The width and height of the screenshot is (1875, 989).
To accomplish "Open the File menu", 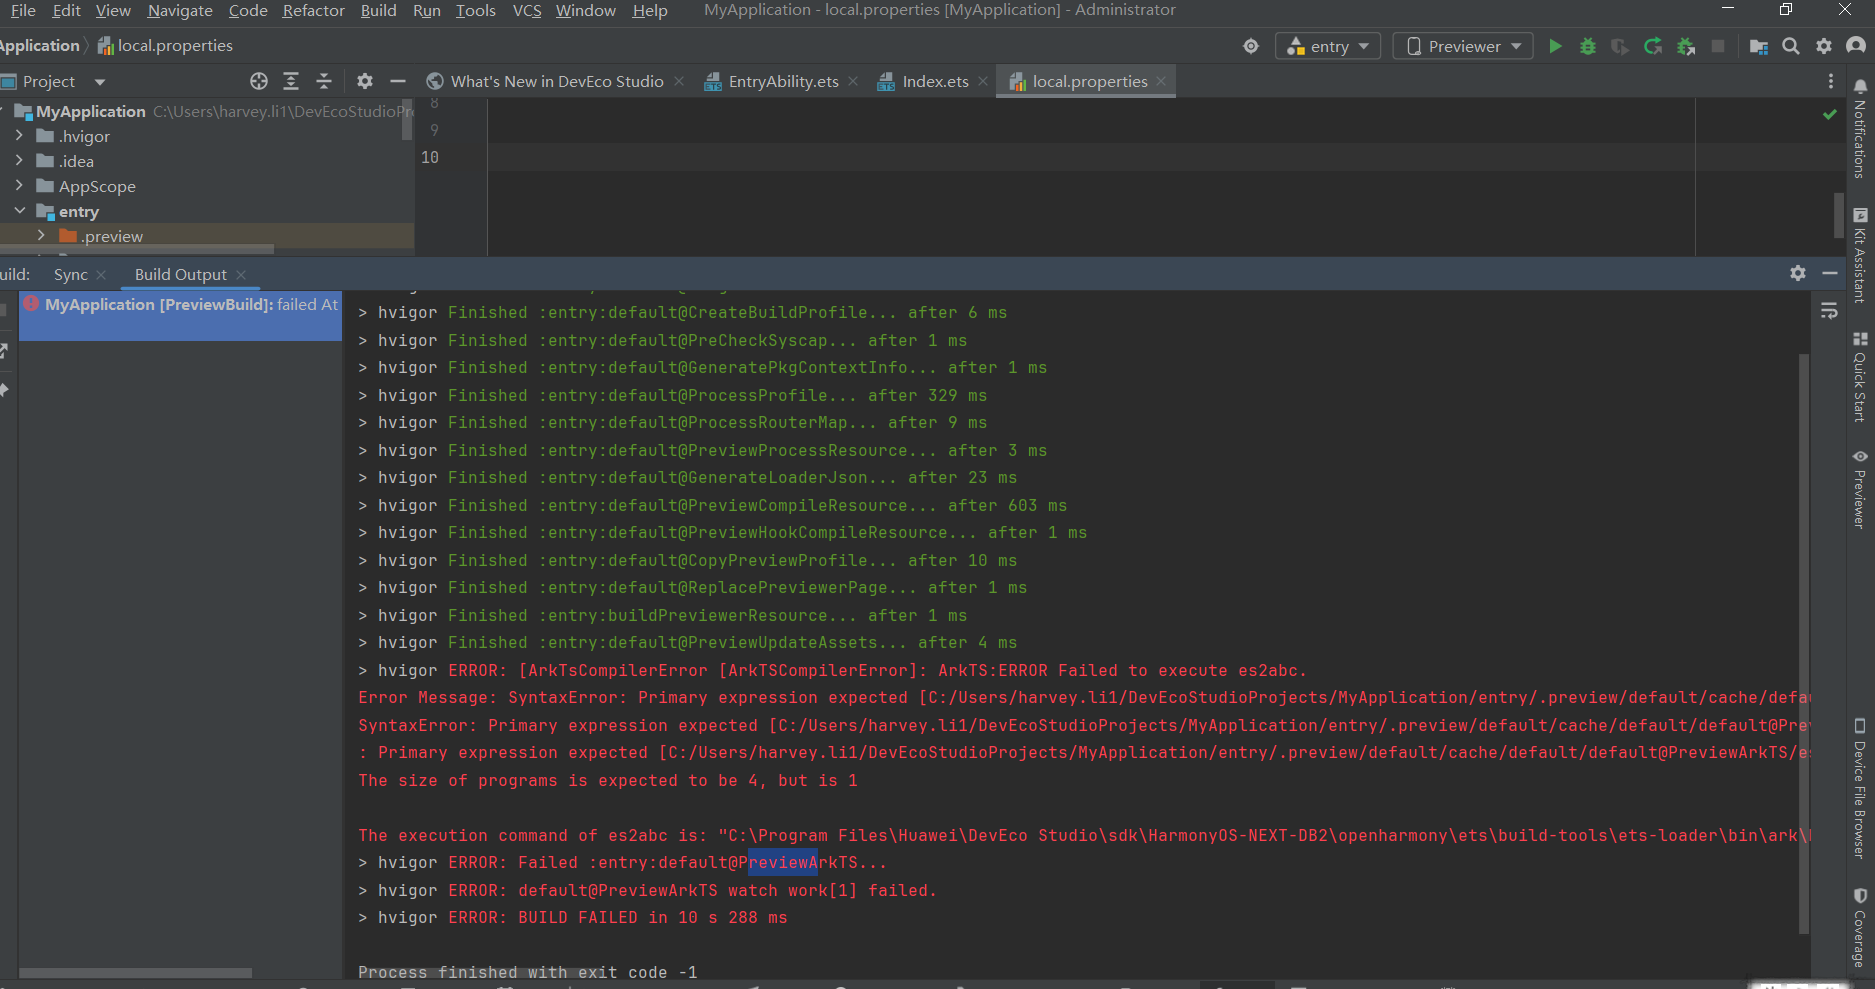I will (x=23, y=10).
